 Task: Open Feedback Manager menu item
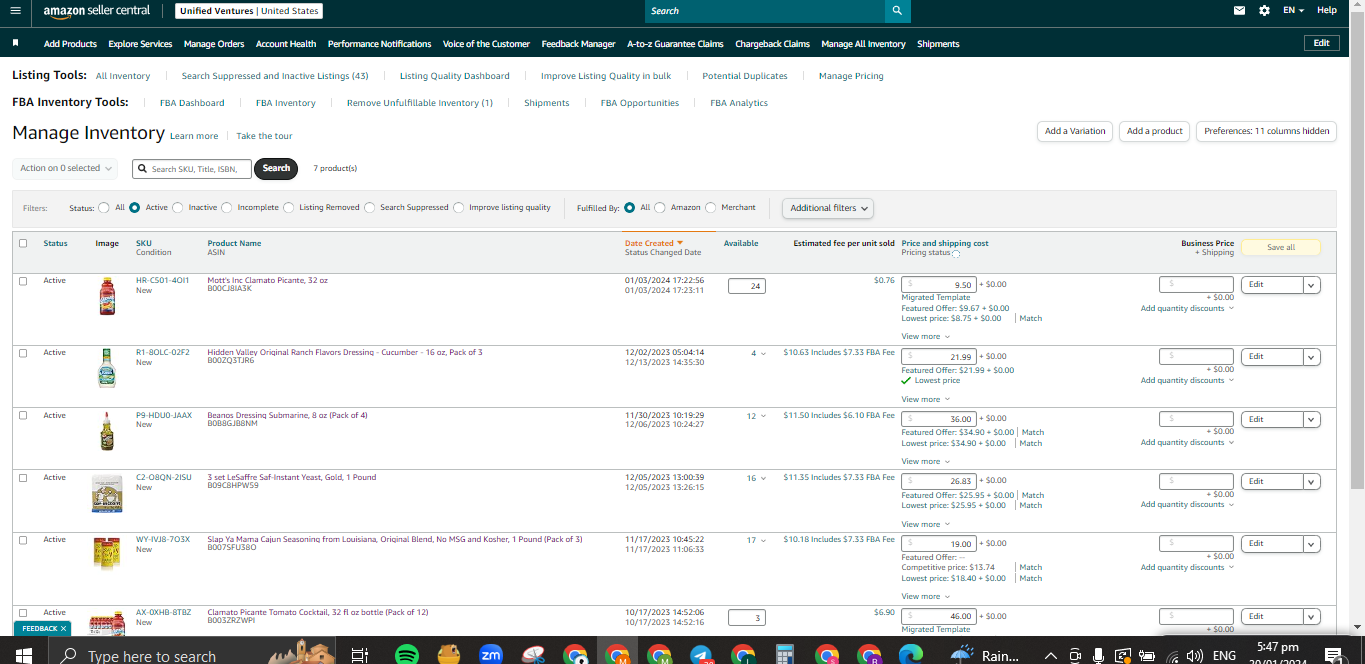coord(578,44)
